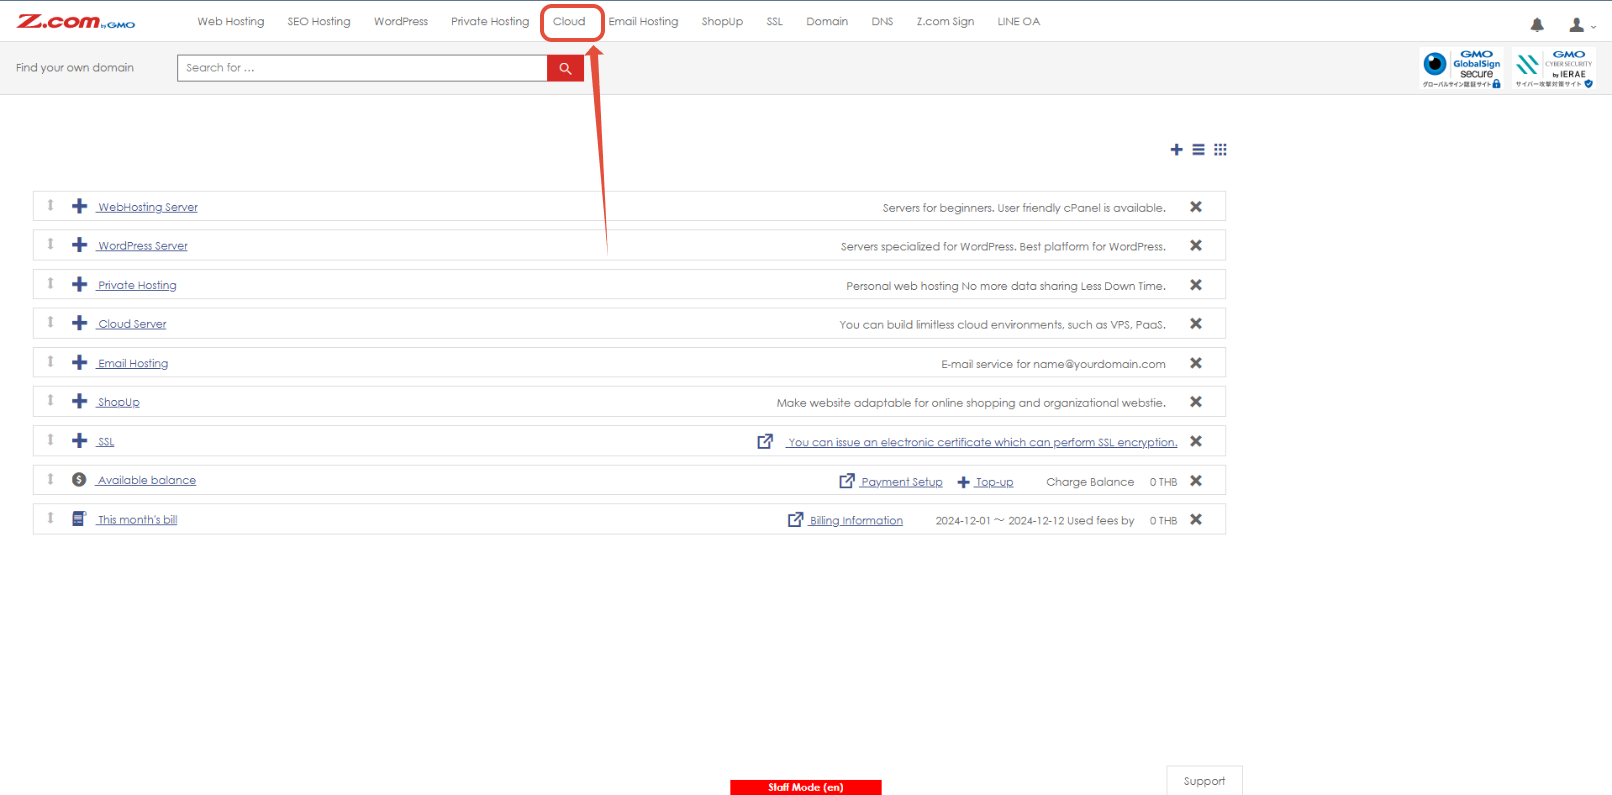
Task: Open the WebHosting Server link
Action: tap(148, 207)
